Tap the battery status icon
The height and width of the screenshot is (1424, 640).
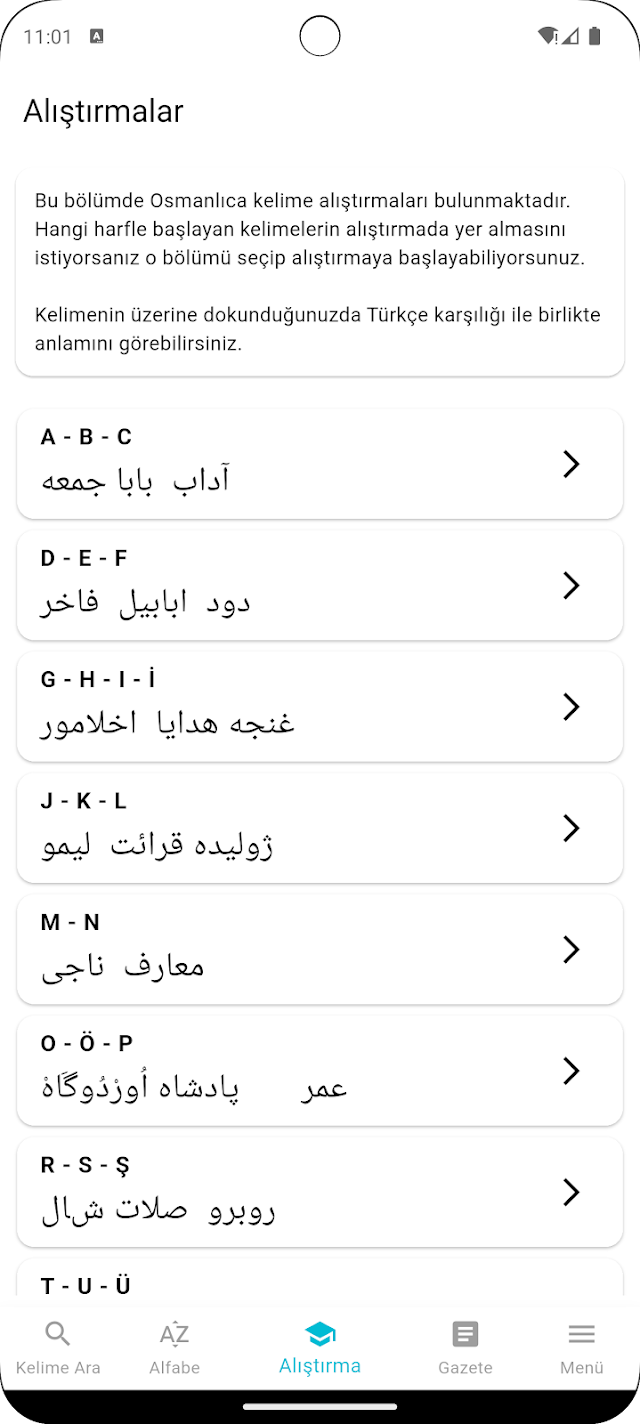(595, 37)
